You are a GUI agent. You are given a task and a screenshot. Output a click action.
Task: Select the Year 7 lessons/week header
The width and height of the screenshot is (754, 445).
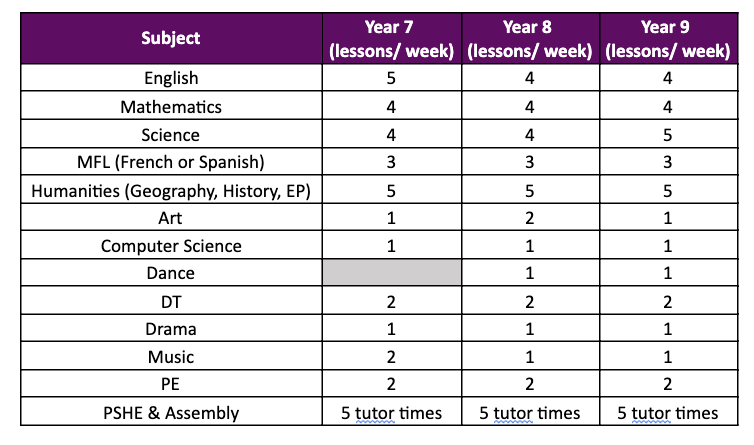(x=391, y=38)
